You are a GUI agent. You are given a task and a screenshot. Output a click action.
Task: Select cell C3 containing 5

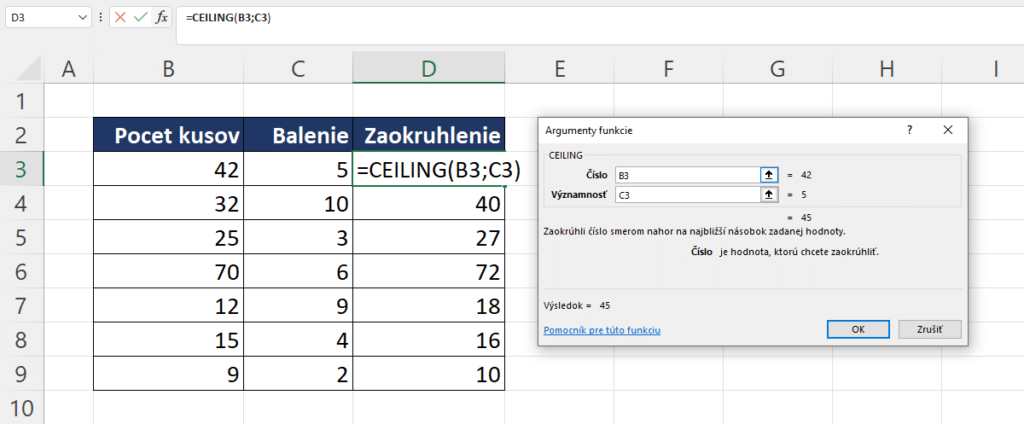[x=298, y=169]
